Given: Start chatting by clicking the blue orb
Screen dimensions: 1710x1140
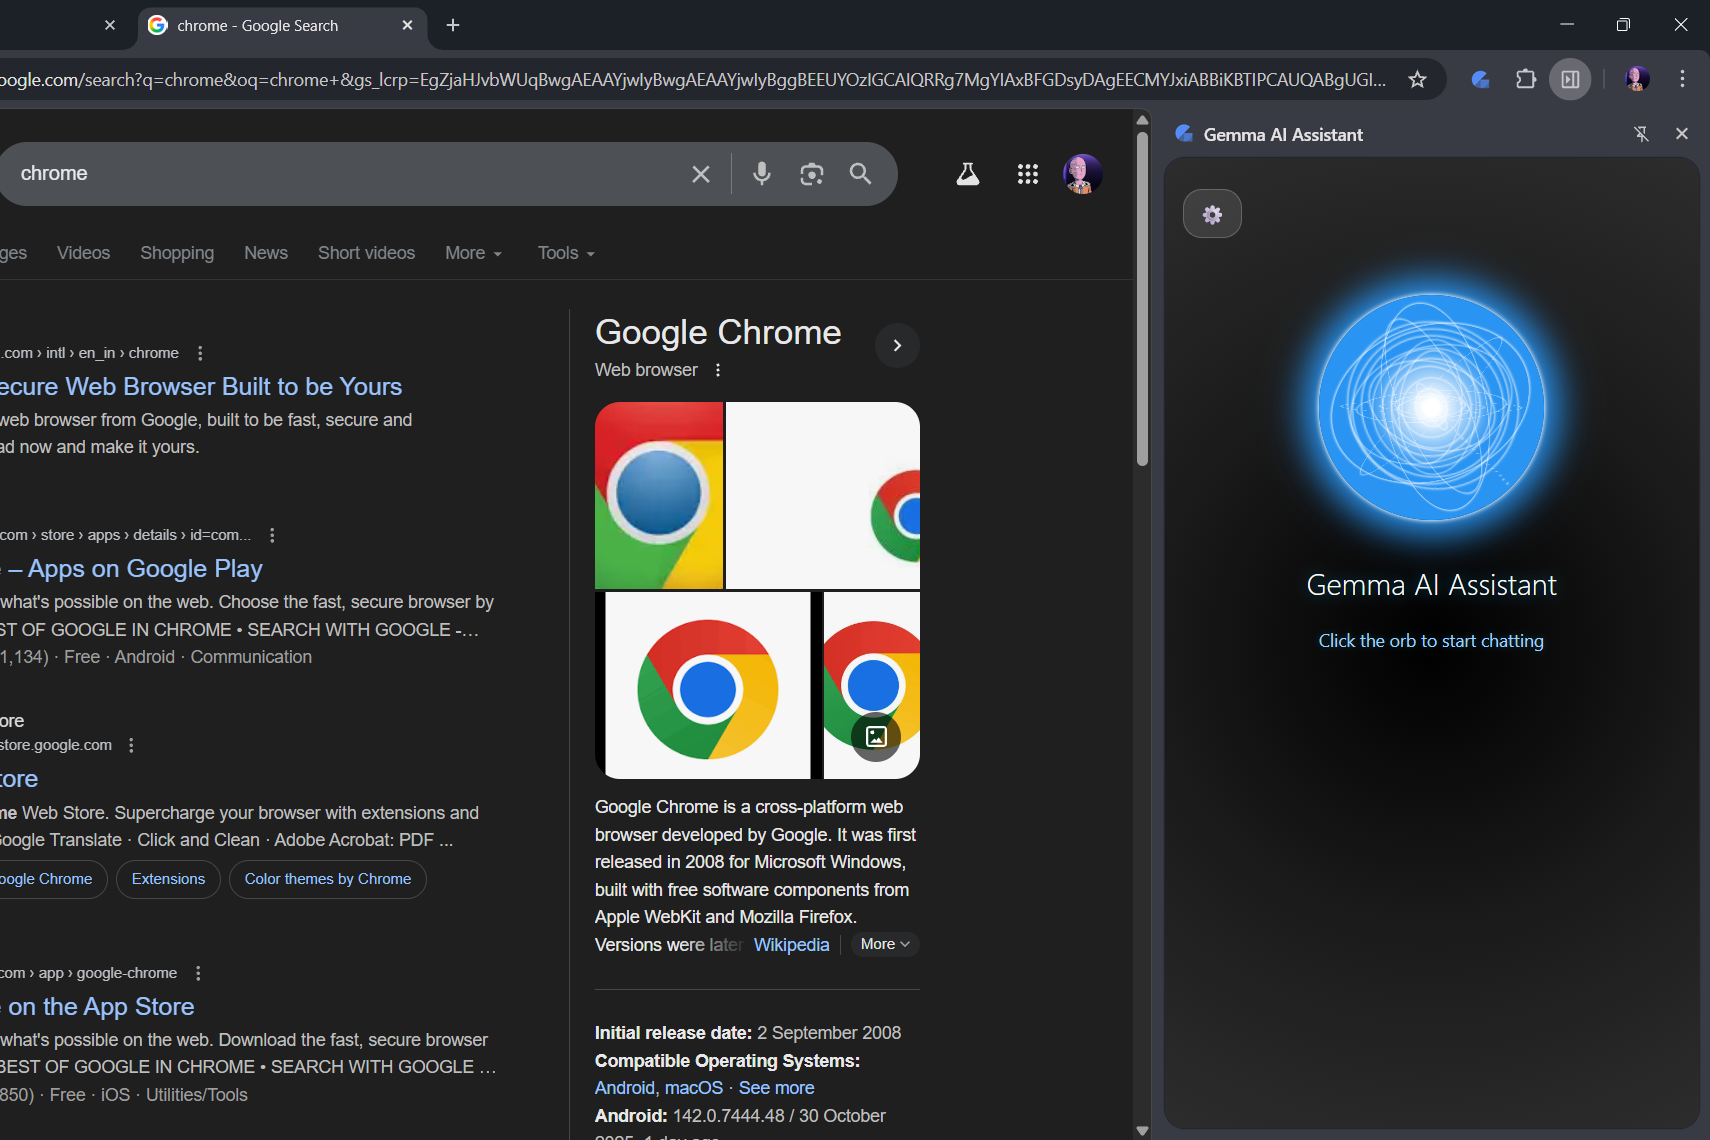Looking at the screenshot, I should 1431,407.
